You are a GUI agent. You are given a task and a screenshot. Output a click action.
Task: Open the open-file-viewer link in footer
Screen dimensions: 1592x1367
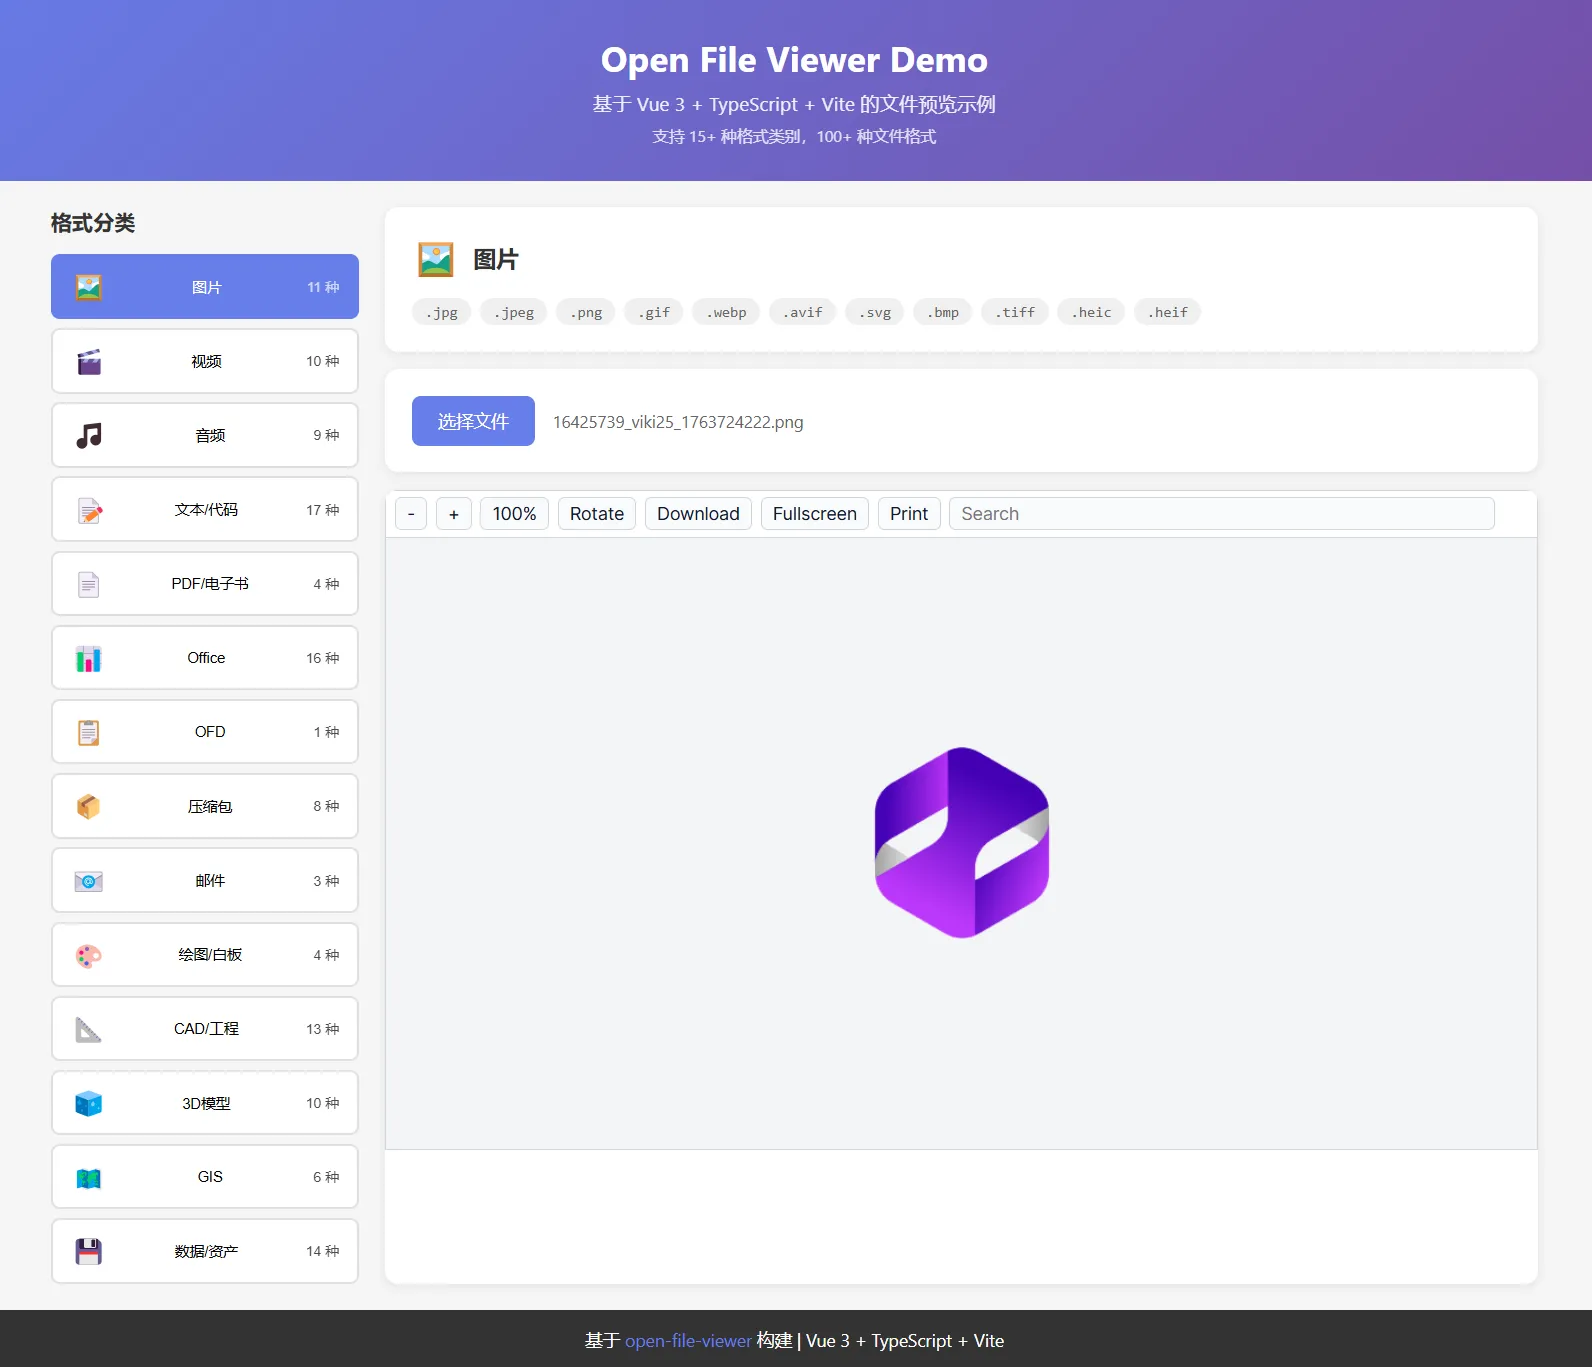pyautogui.click(x=688, y=1341)
